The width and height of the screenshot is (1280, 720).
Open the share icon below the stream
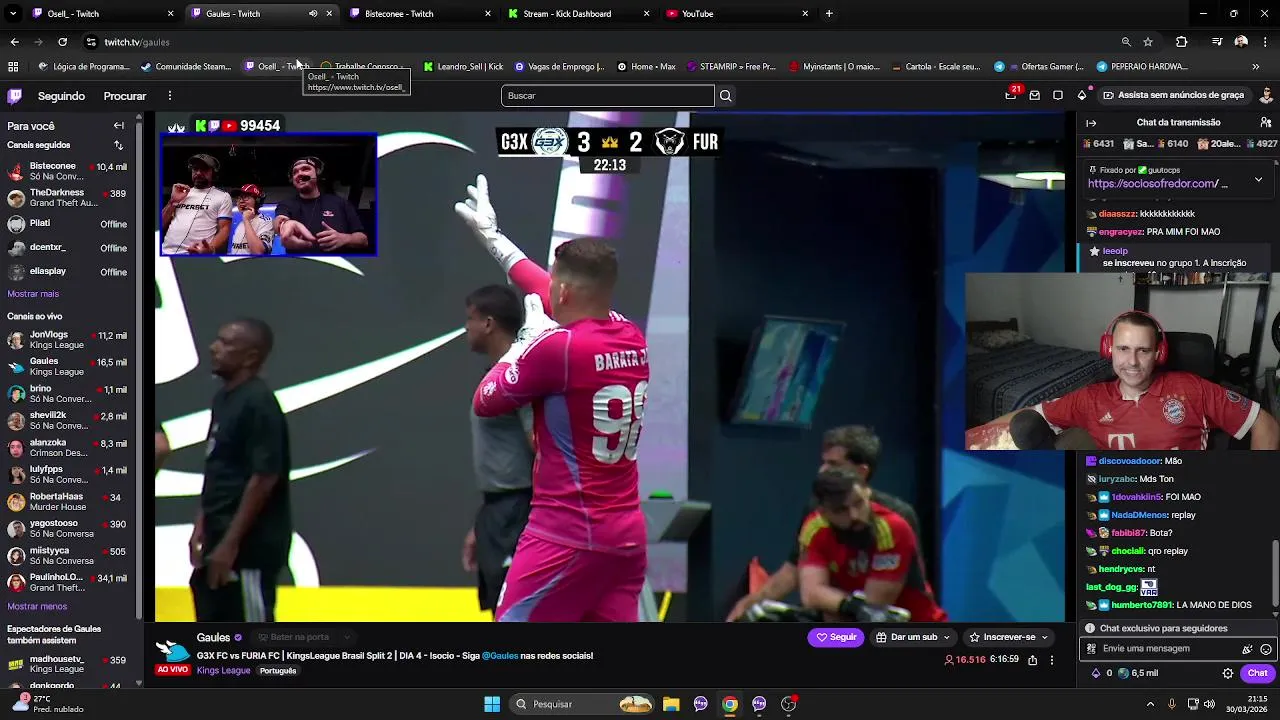1032,660
